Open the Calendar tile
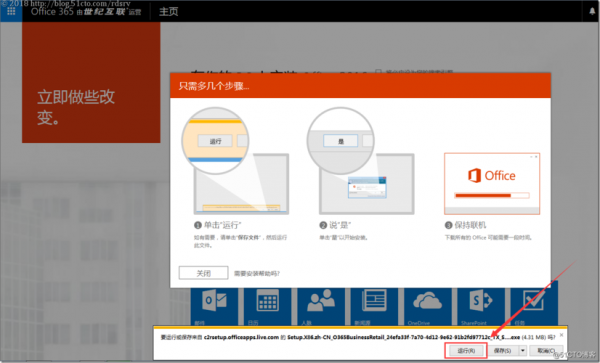 click(267, 307)
